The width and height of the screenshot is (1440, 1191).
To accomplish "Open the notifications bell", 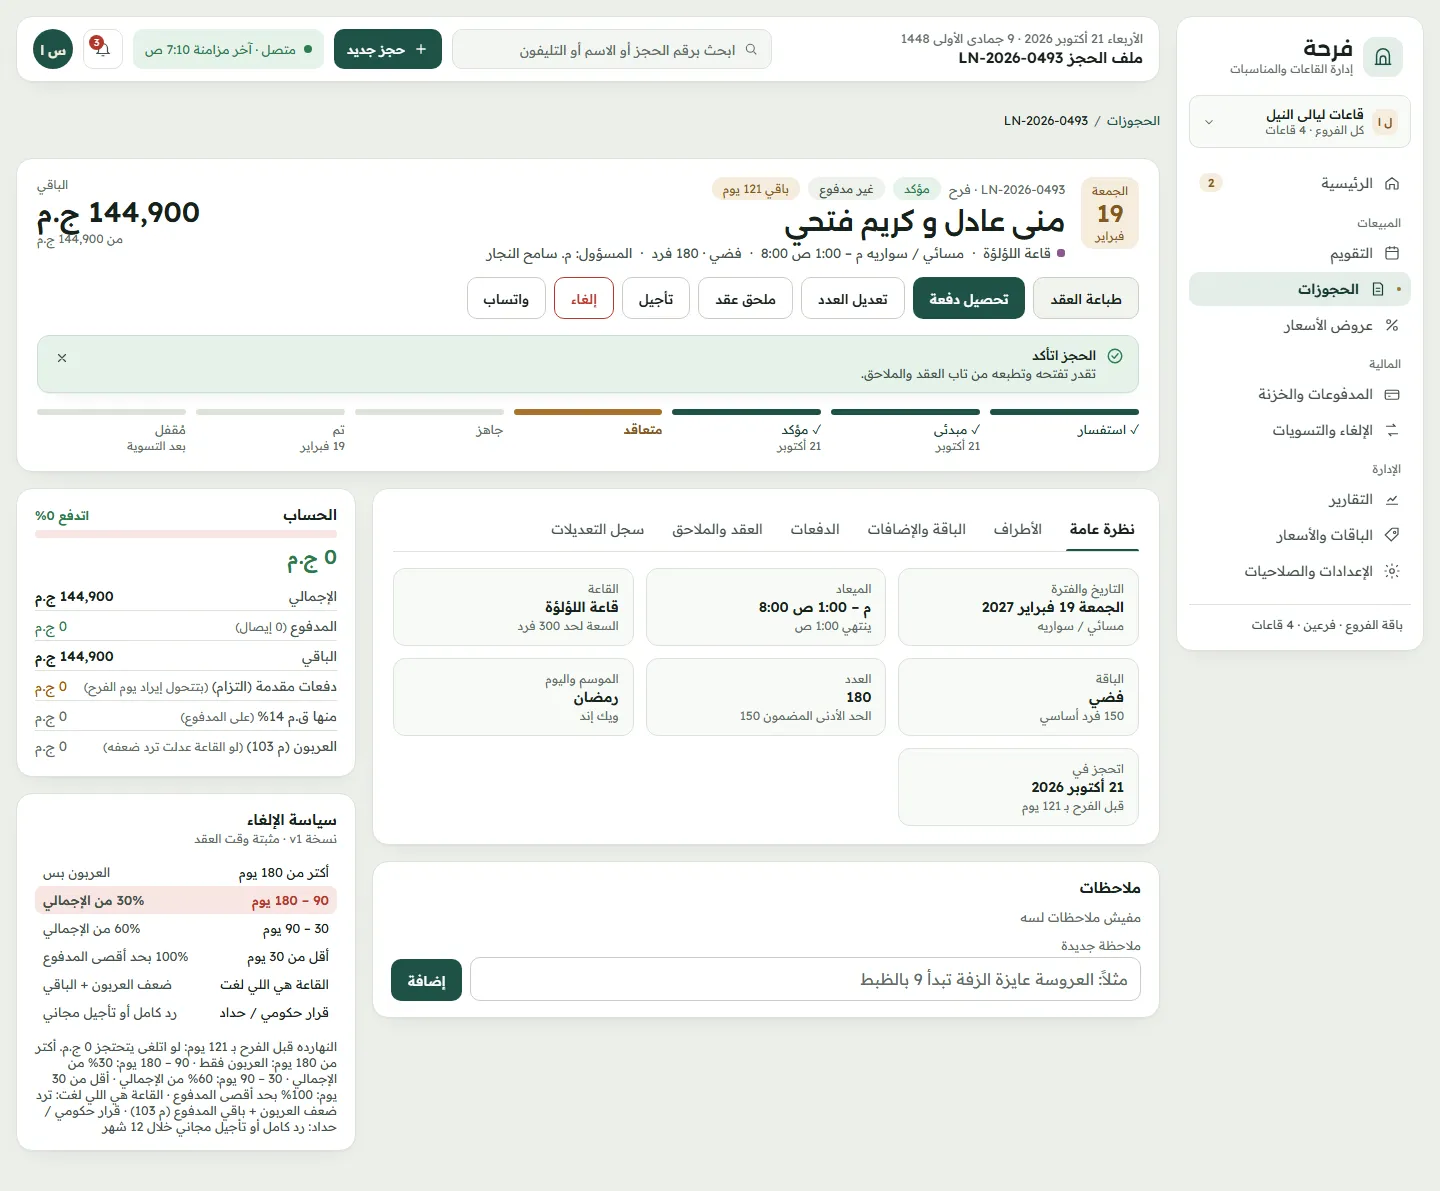I will pos(103,49).
